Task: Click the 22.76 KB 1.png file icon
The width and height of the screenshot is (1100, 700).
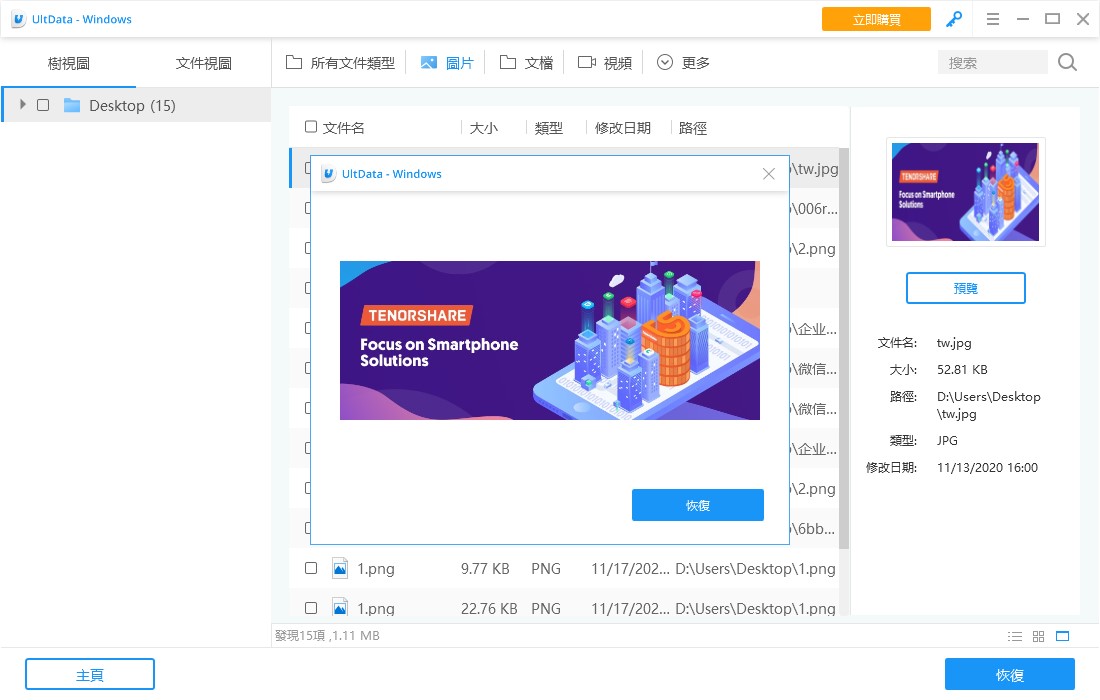Action: 340,607
